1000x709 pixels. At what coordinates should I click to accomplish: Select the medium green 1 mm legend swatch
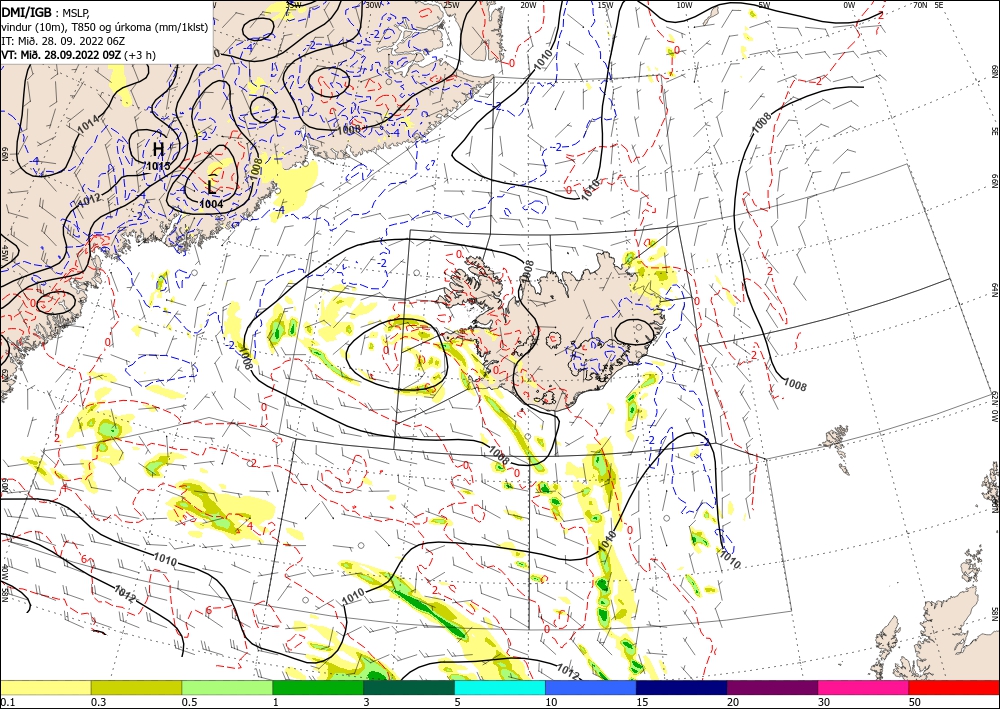[x=318, y=687]
